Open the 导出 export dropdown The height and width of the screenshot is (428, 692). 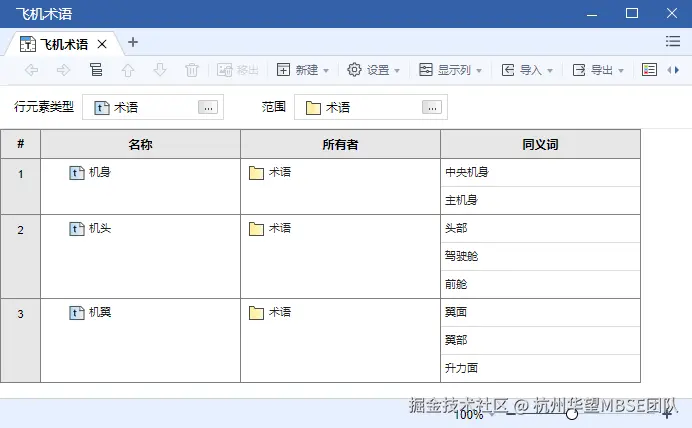598,70
